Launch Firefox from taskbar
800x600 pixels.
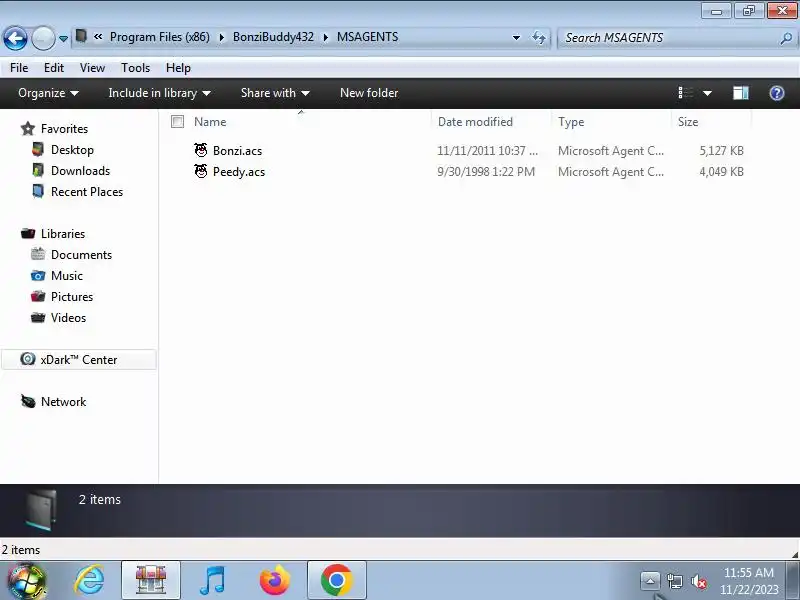(274, 580)
